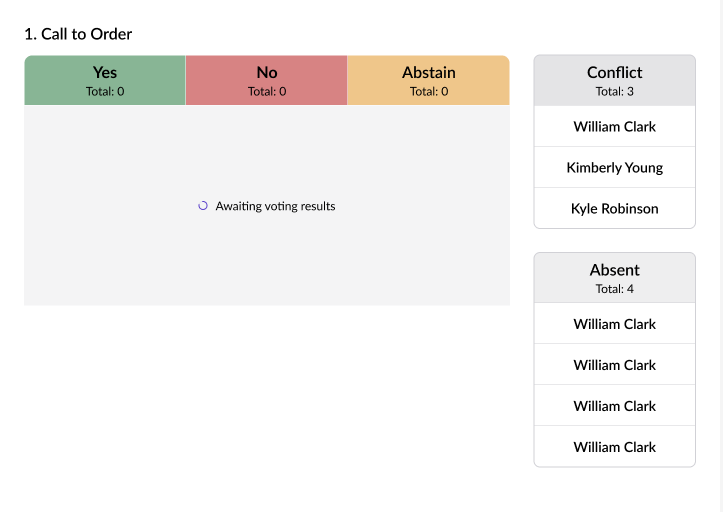Choose the first William Clark under Absent
This screenshot has width=723, height=512.
pos(614,324)
